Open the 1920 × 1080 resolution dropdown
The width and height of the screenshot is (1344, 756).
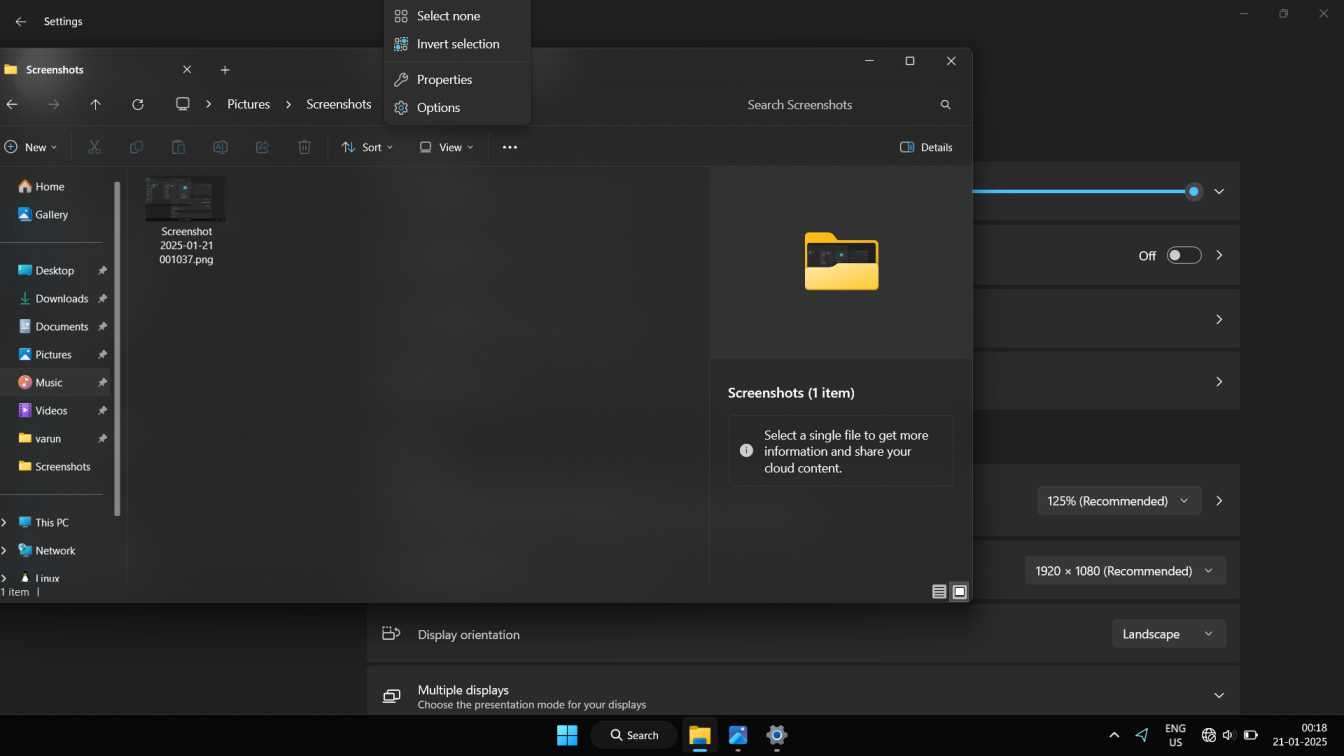click(1125, 571)
